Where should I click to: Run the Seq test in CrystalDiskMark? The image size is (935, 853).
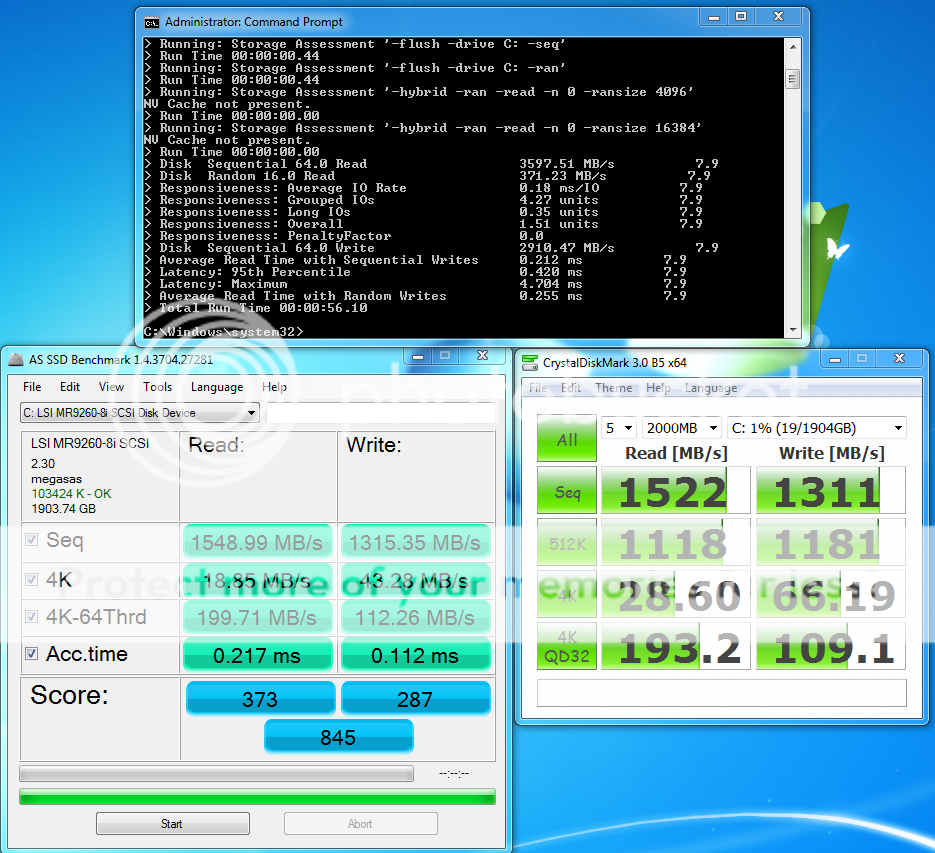[566, 490]
